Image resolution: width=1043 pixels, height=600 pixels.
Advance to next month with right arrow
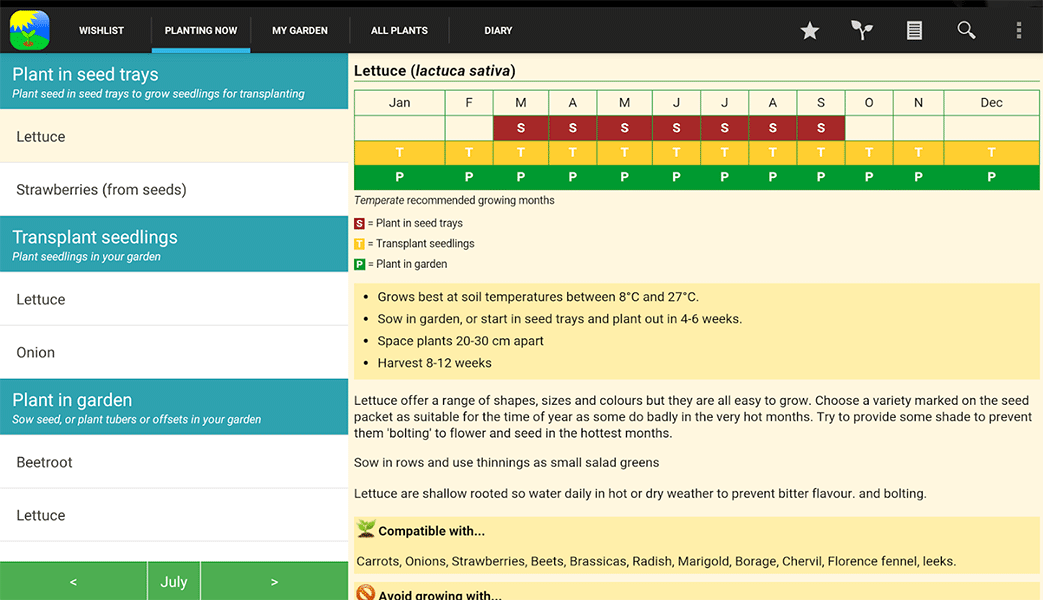point(274,581)
